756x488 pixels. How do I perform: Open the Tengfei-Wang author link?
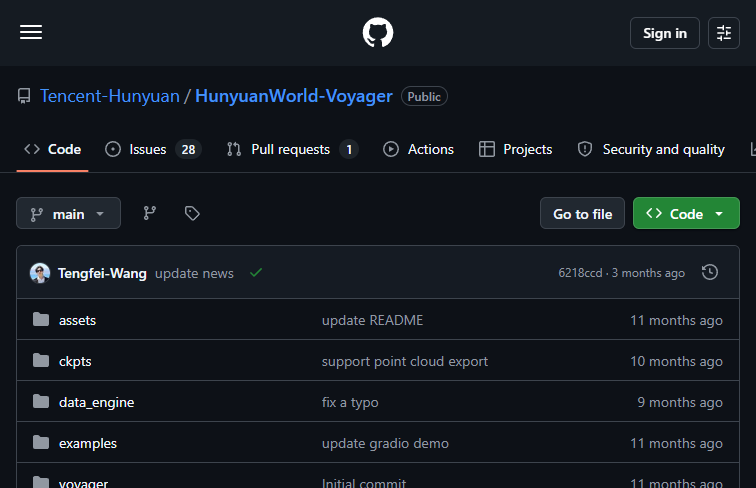tap(102, 273)
